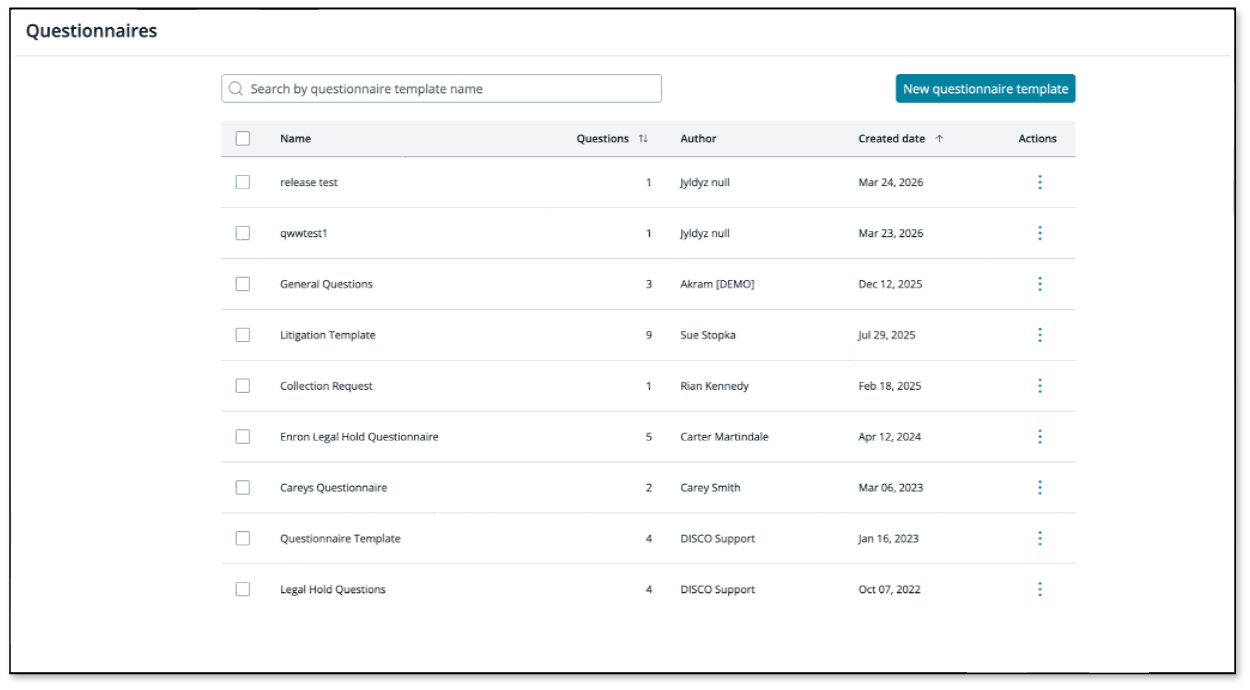
Task: Click author Carey Smith
Action: click(710, 488)
